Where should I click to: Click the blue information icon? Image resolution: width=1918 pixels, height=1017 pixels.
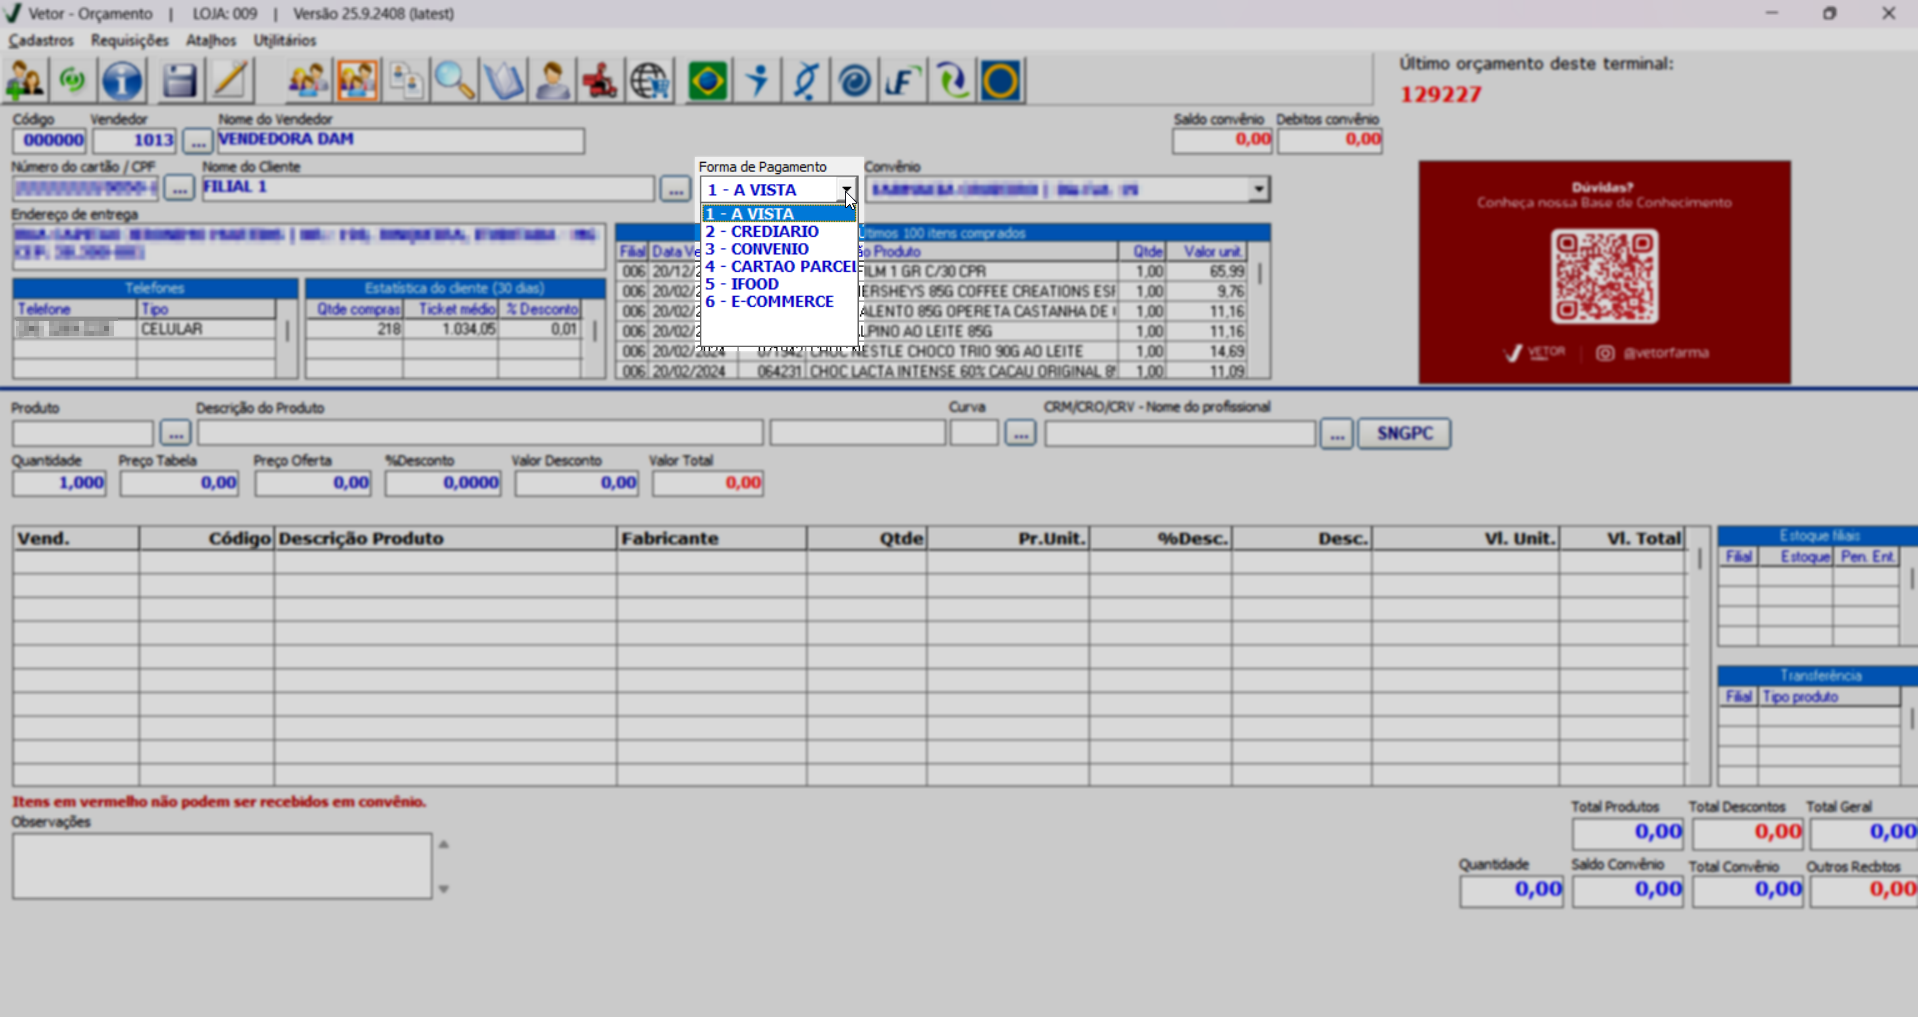tap(123, 81)
